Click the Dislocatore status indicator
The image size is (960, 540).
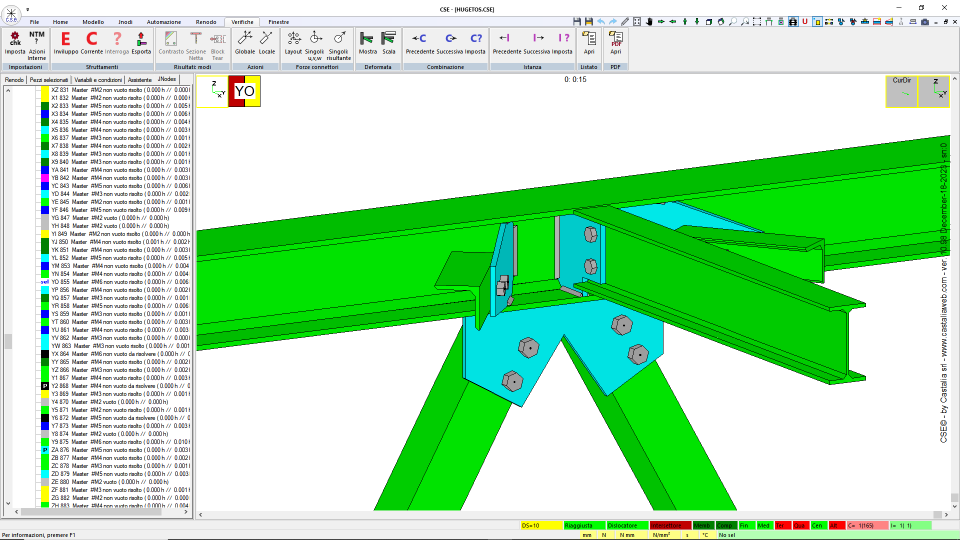point(627,526)
